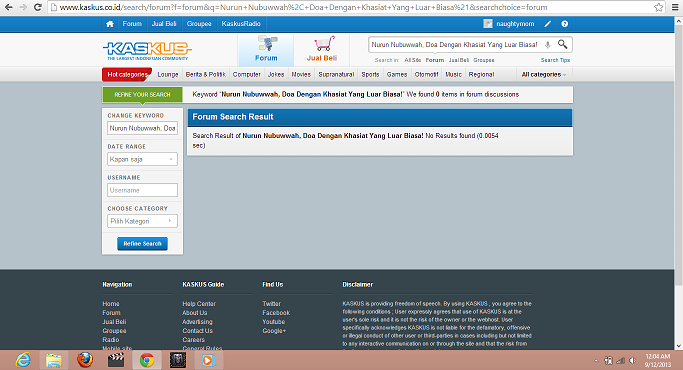Go to the Kaskus home icon

110,24
